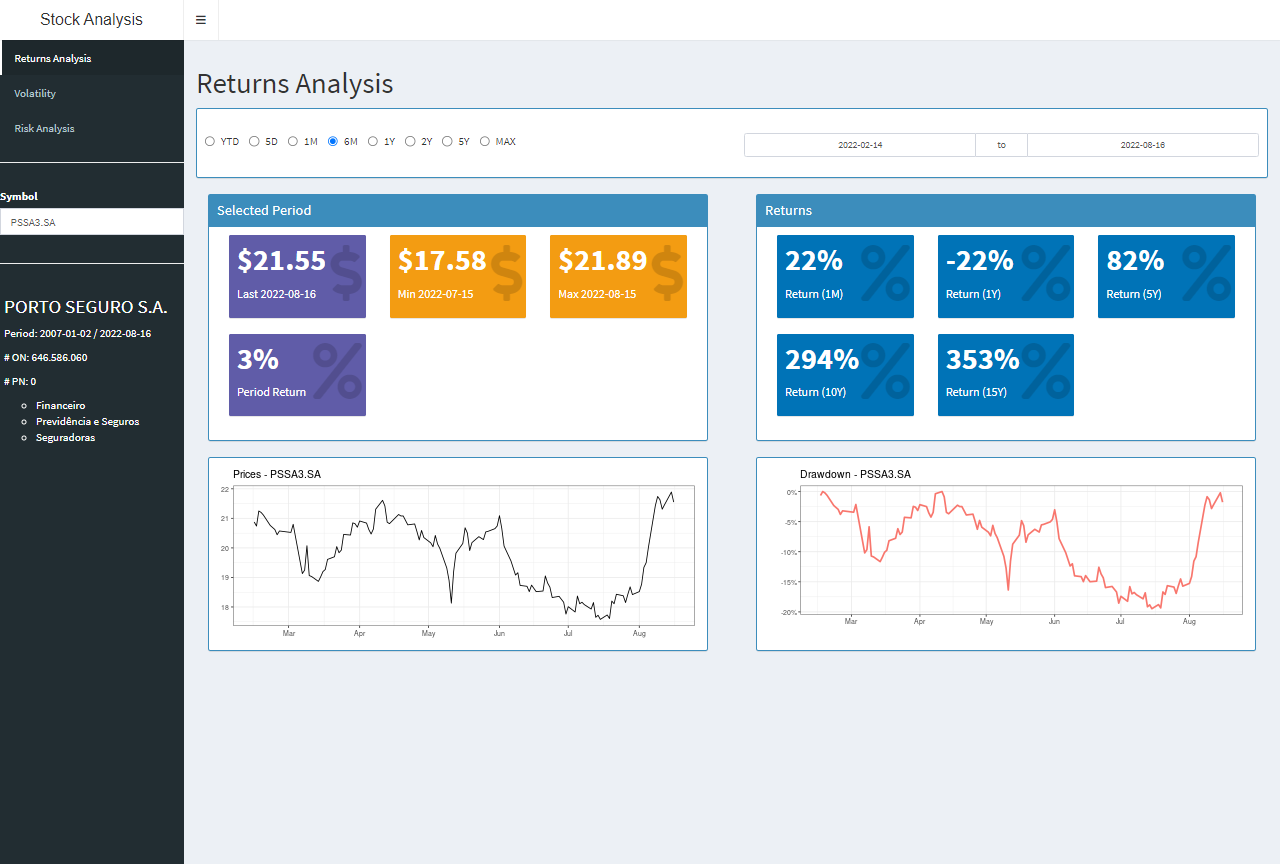Click the percent icon on Return (1M) box
This screenshot has height=864, width=1280.
[x=886, y=272]
